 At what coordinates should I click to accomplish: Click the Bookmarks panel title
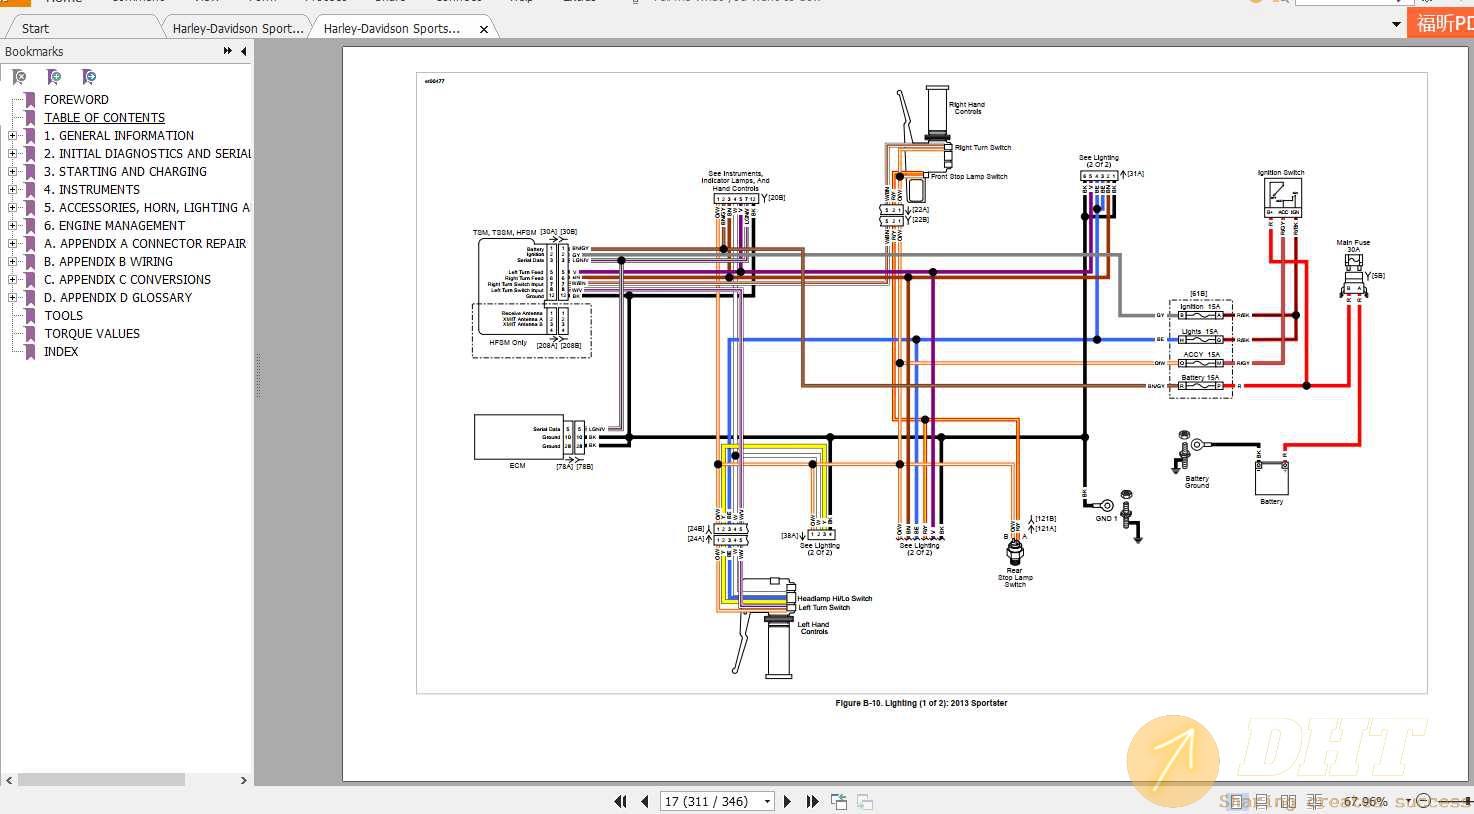(34, 51)
